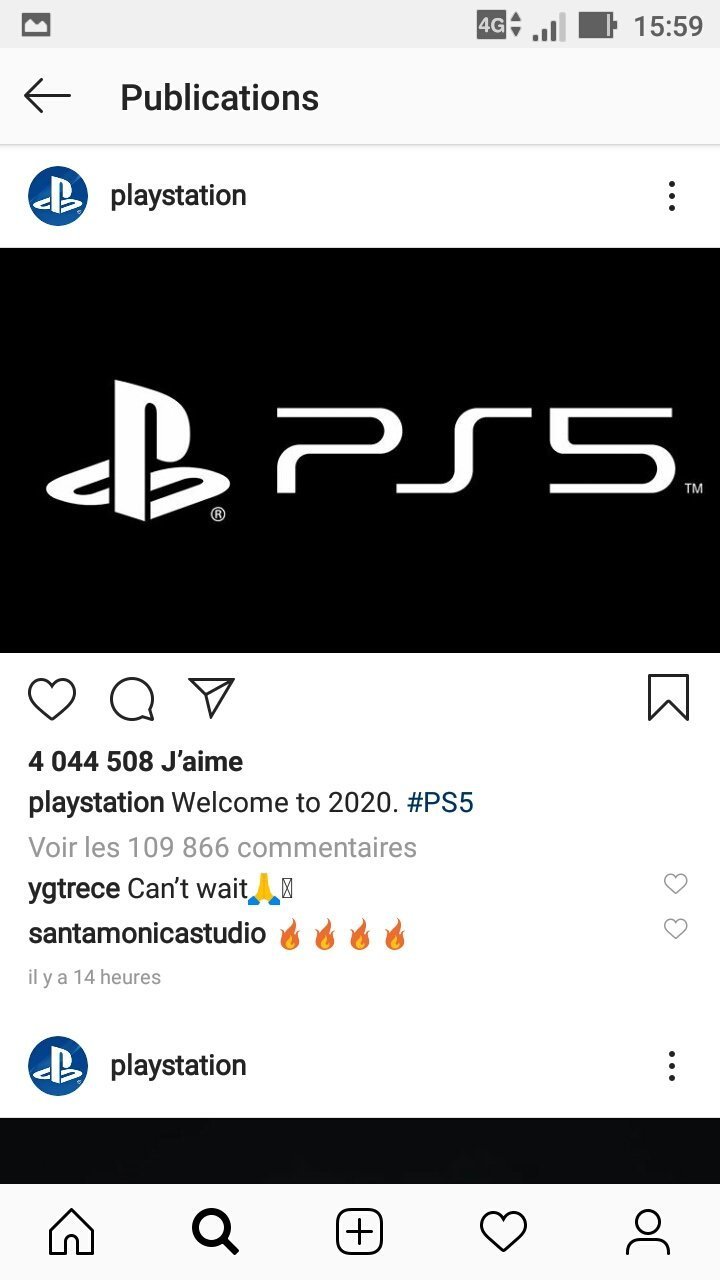Share the post with paper plane icon
The image size is (720, 1280).
[211, 698]
